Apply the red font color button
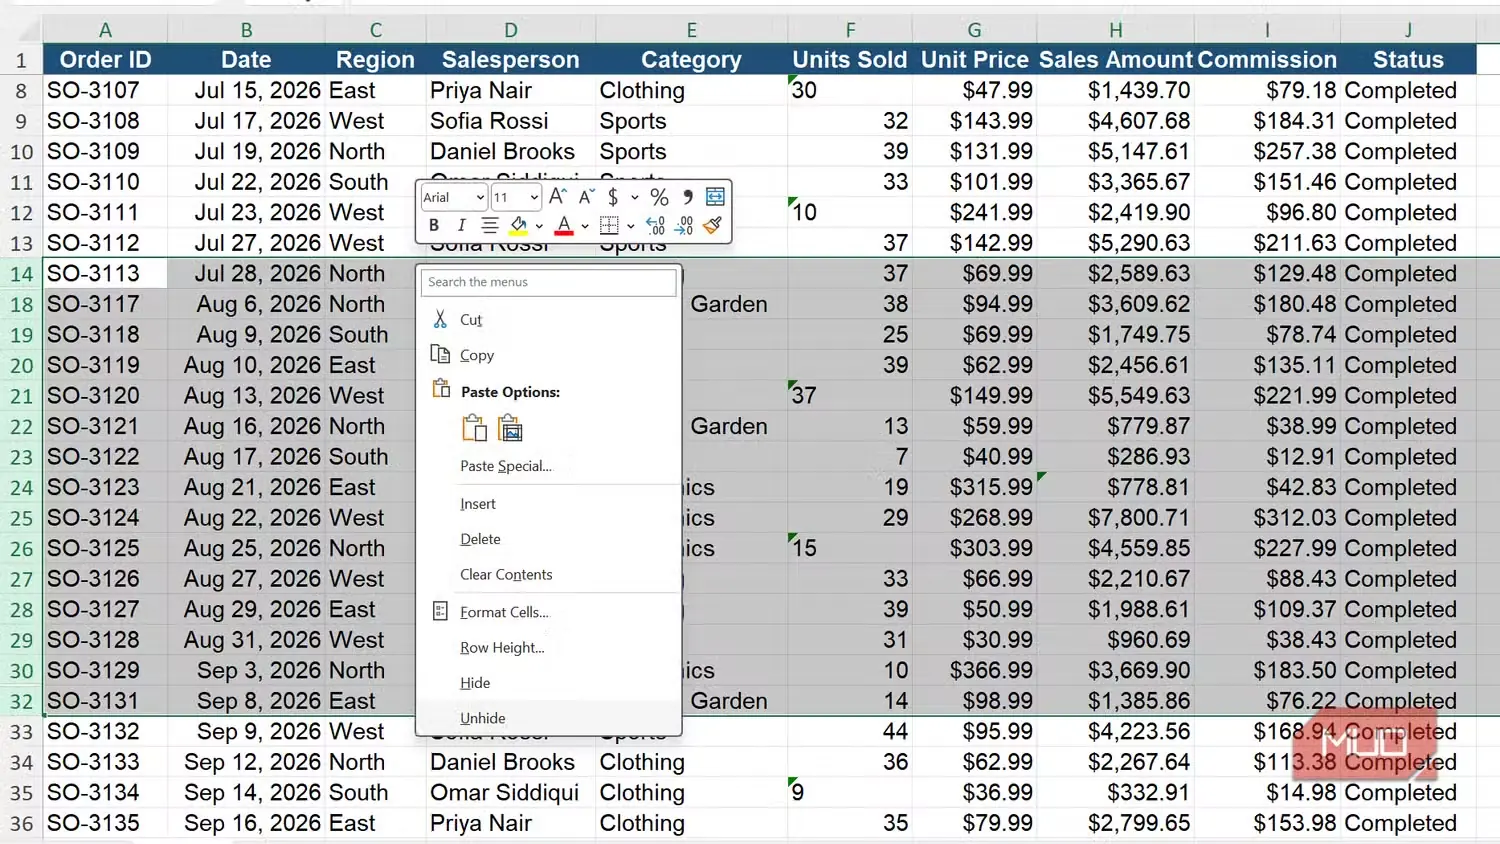This screenshot has width=1500, height=844. [564, 226]
